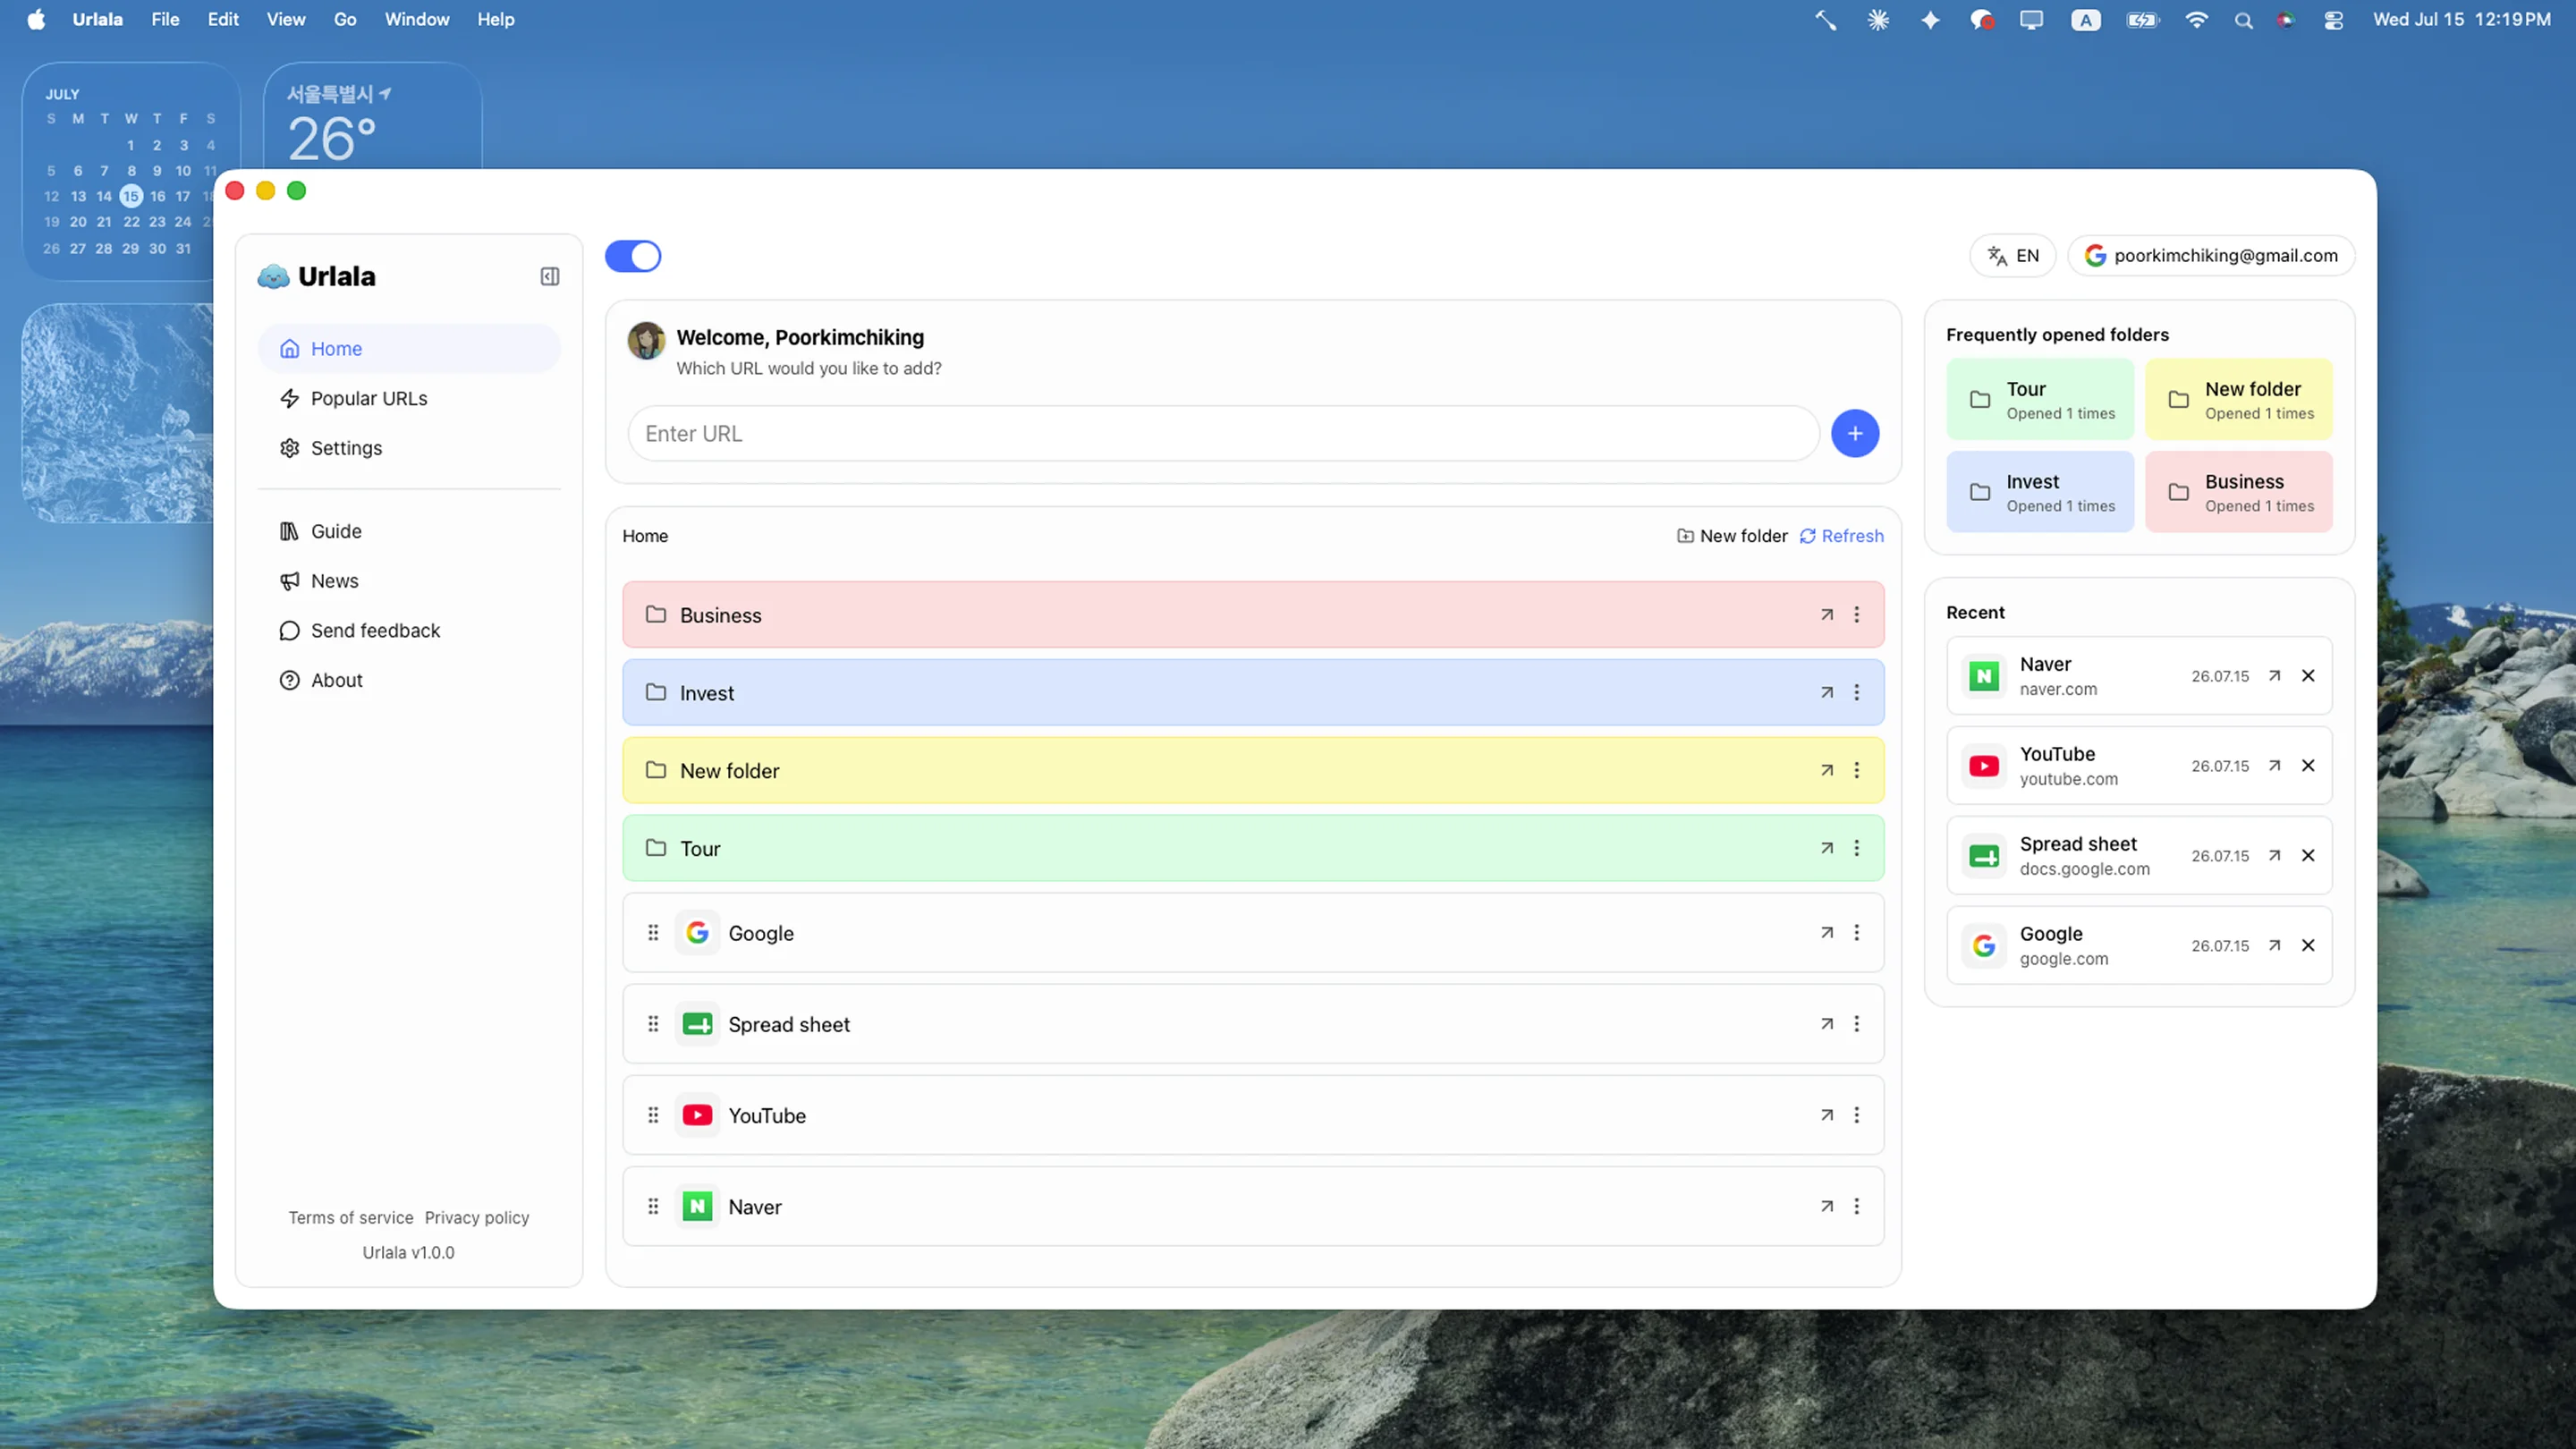Click the Naver favicon in URL list
The image size is (2576, 1449).
(697, 1207)
